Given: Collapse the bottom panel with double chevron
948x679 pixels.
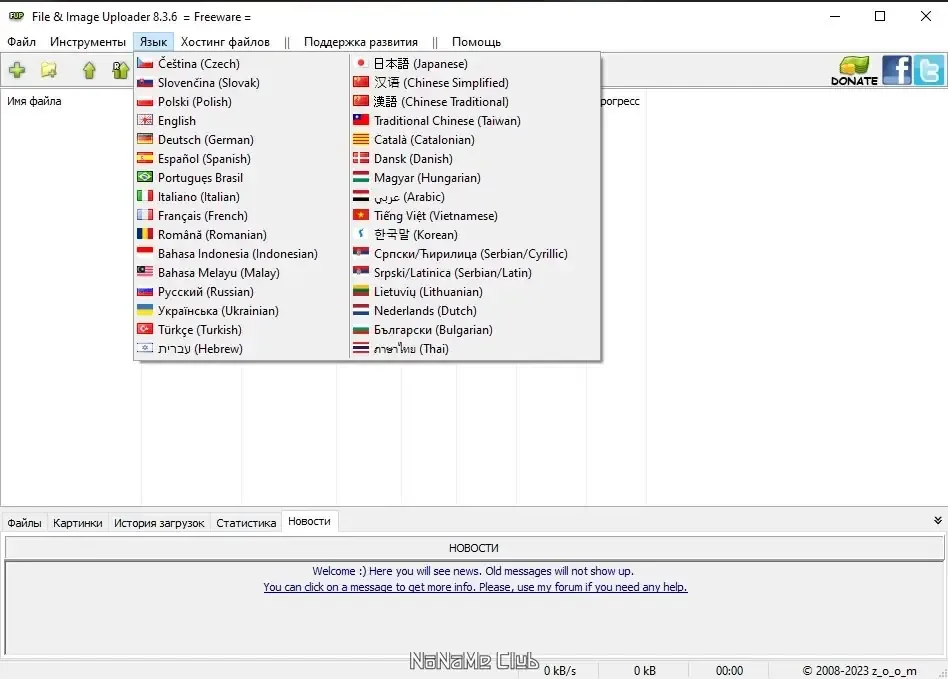Looking at the screenshot, I should click(937, 521).
